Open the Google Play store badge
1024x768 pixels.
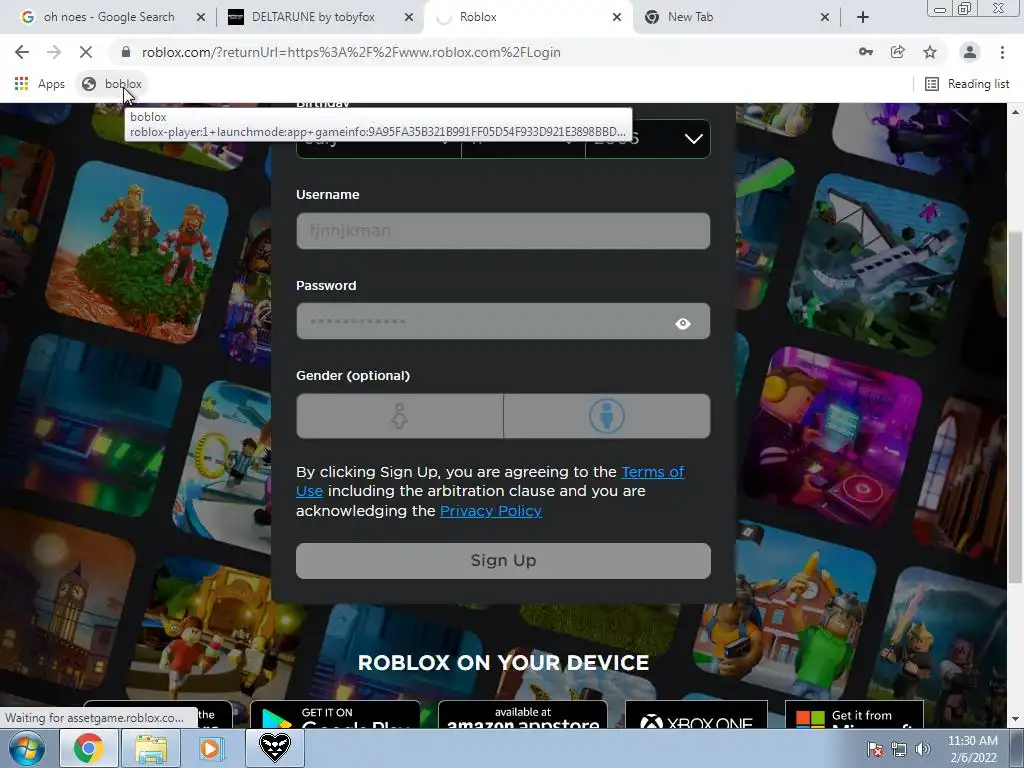[x=335, y=715]
